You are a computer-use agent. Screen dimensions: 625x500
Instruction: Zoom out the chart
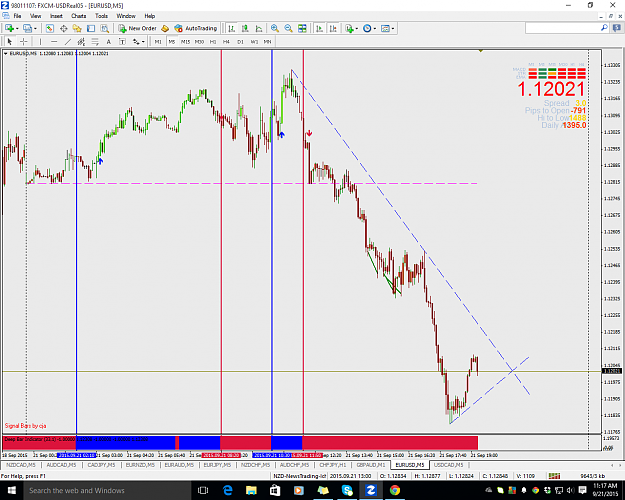coord(288,28)
